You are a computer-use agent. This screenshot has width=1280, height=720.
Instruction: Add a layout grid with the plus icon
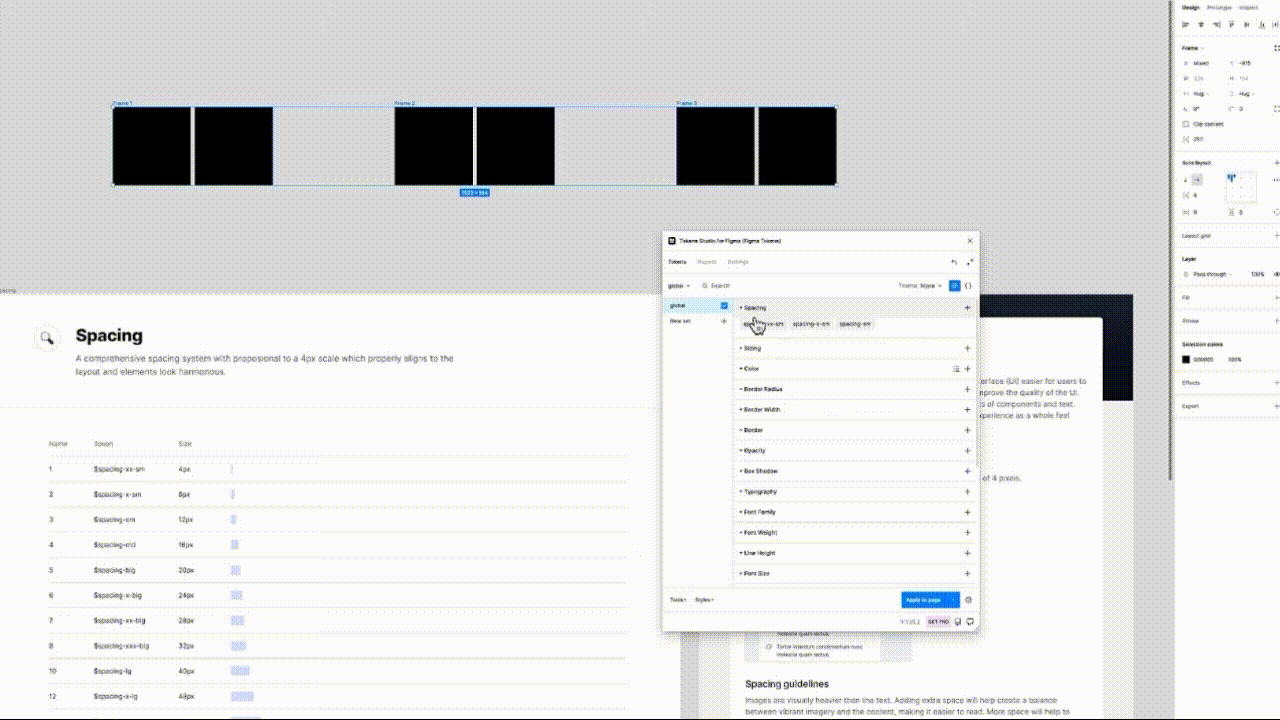coord(1275,236)
